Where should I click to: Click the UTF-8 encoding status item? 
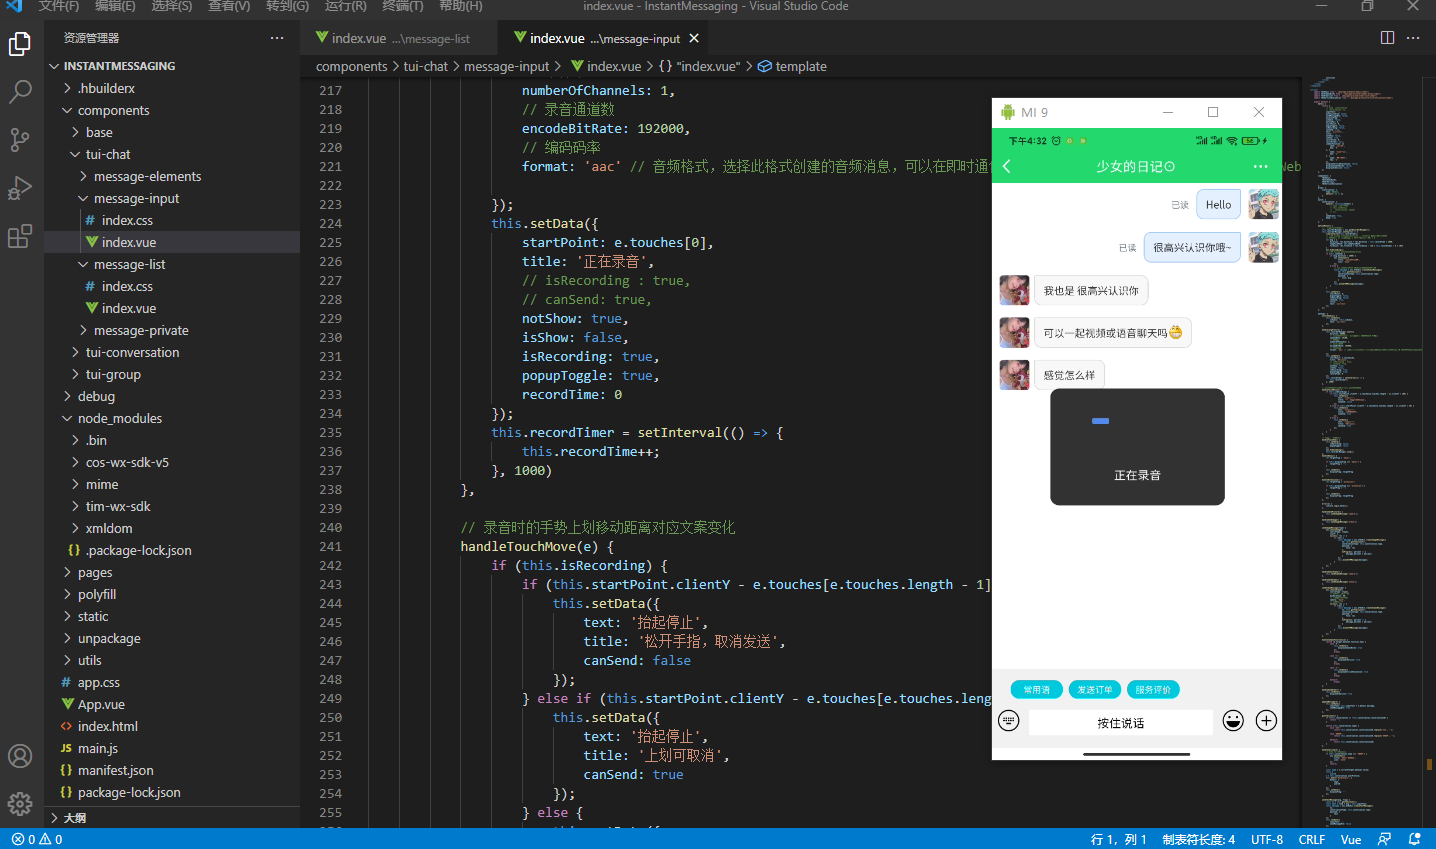[1267, 839]
